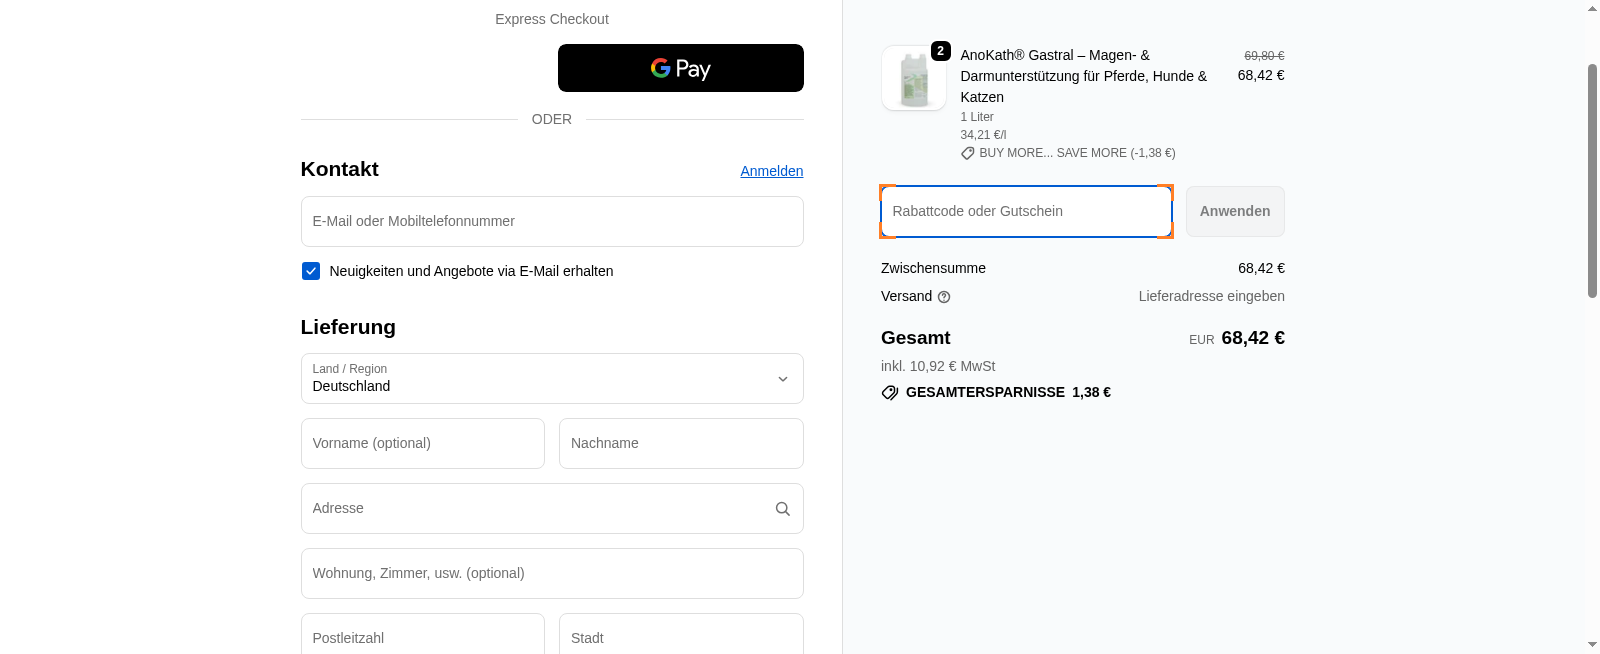
Task: Click the Vorname (optional) field
Action: 422,443
